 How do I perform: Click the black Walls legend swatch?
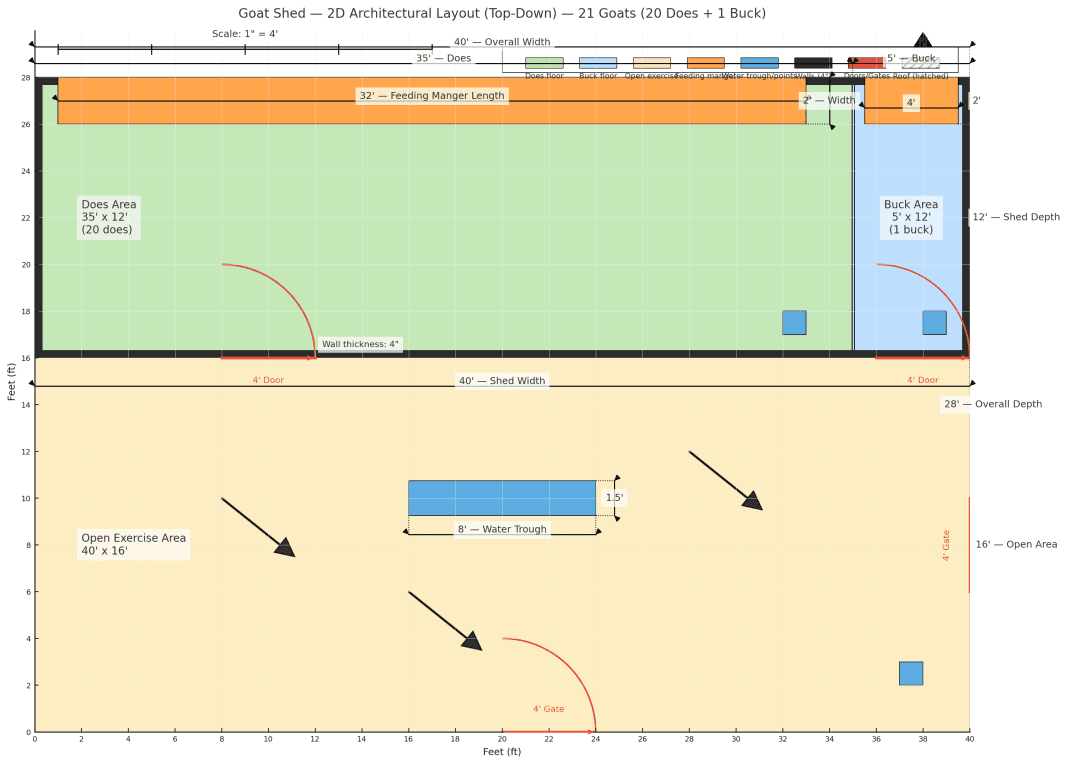pyautogui.click(x=813, y=63)
